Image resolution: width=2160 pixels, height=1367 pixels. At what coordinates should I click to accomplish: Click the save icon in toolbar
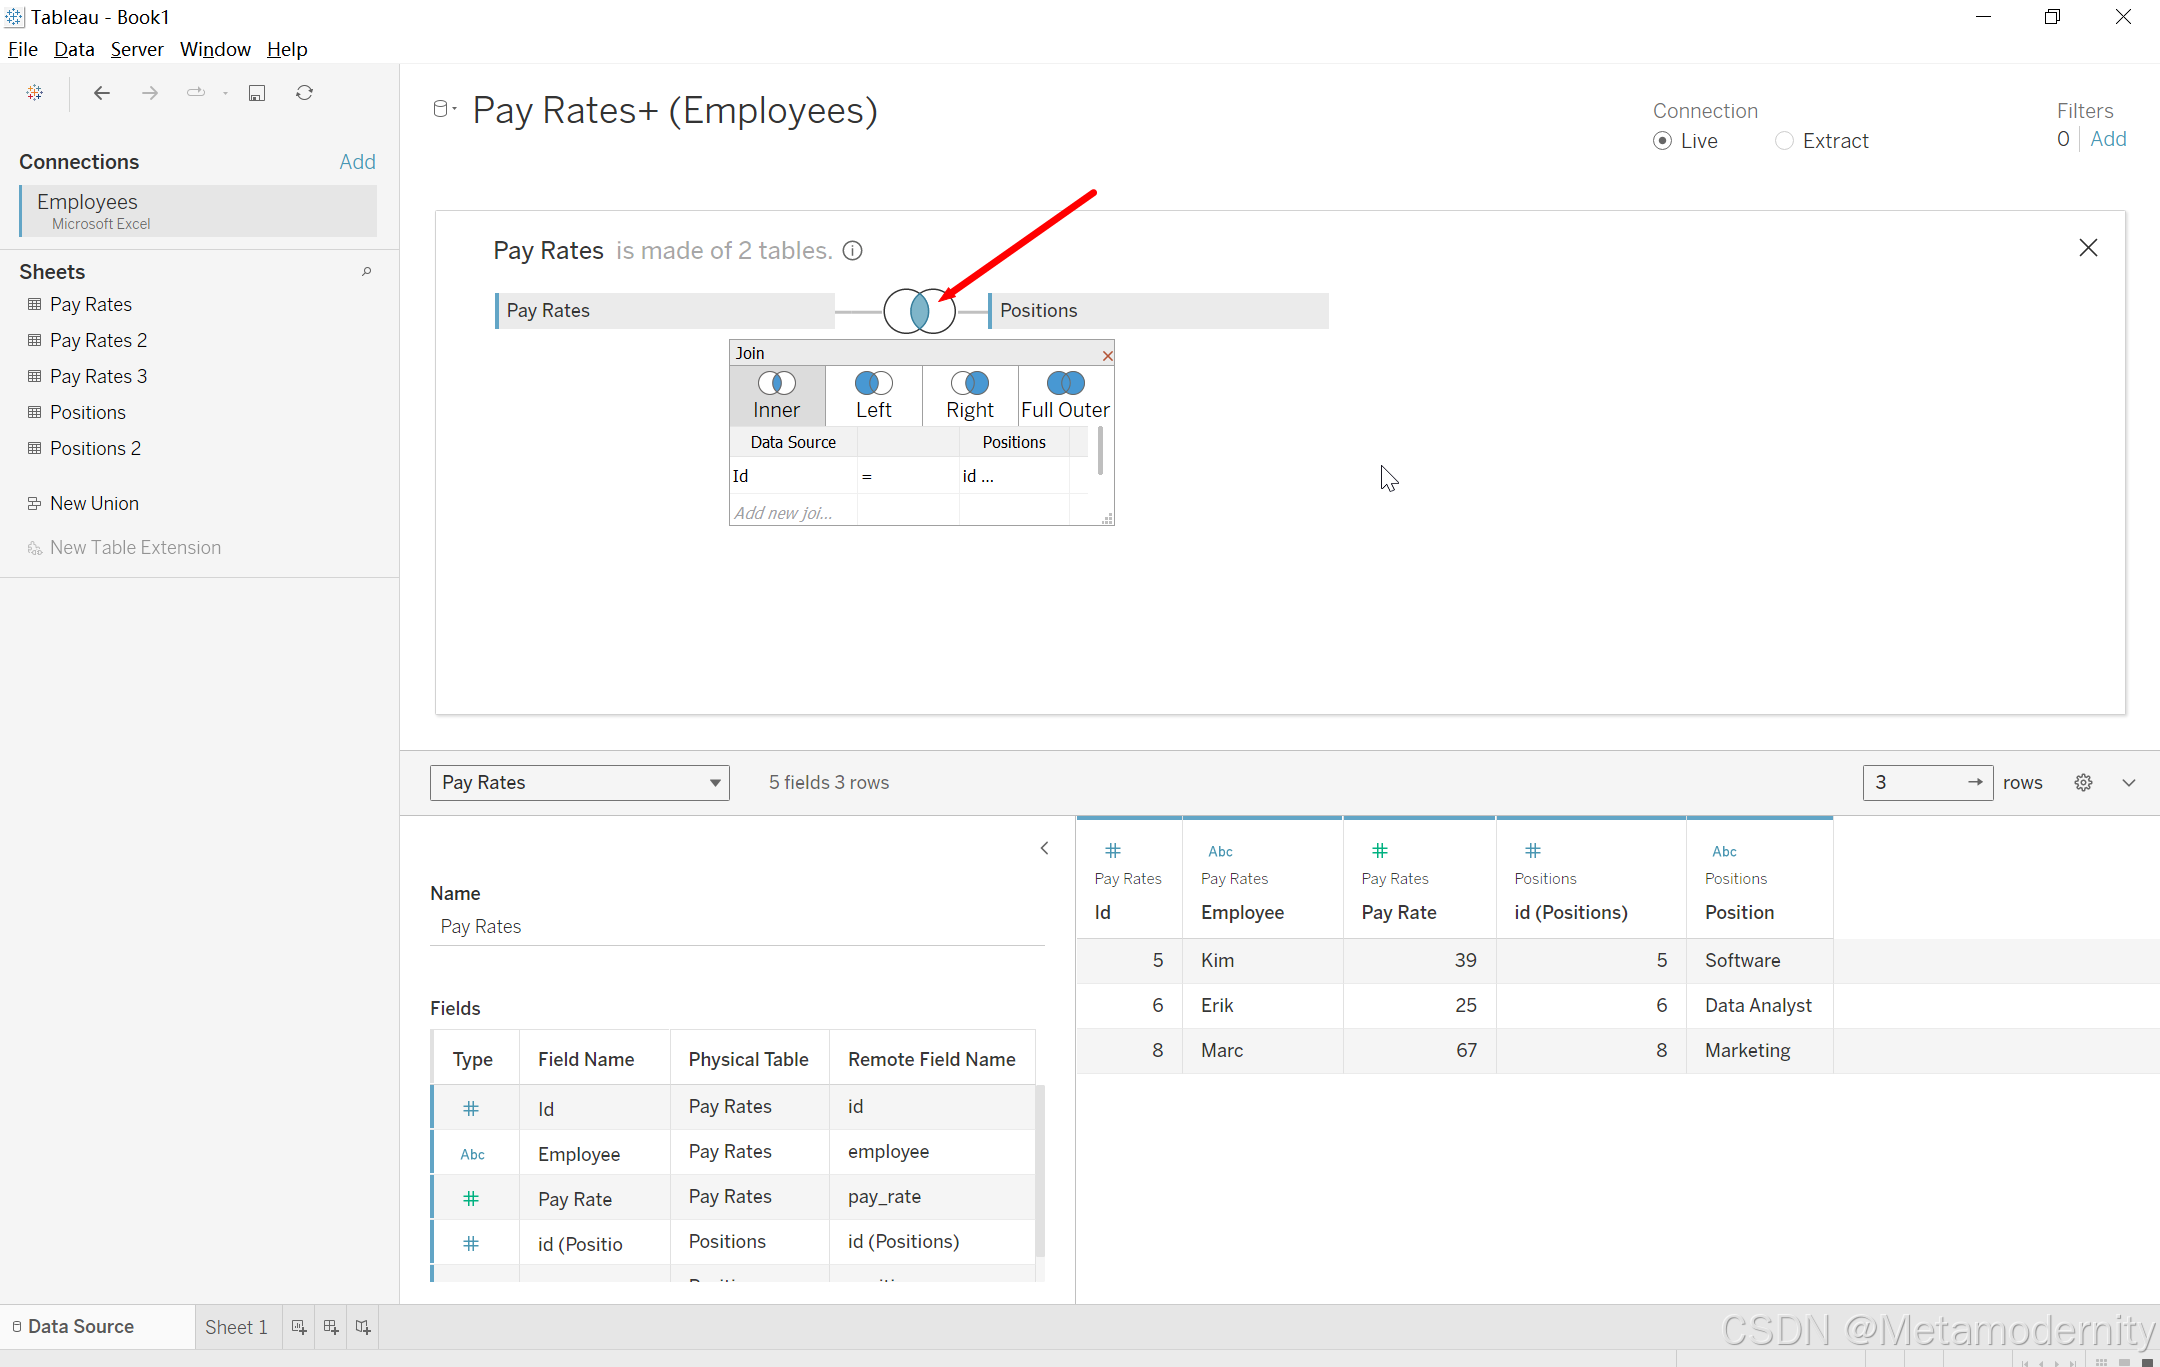[x=257, y=93]
